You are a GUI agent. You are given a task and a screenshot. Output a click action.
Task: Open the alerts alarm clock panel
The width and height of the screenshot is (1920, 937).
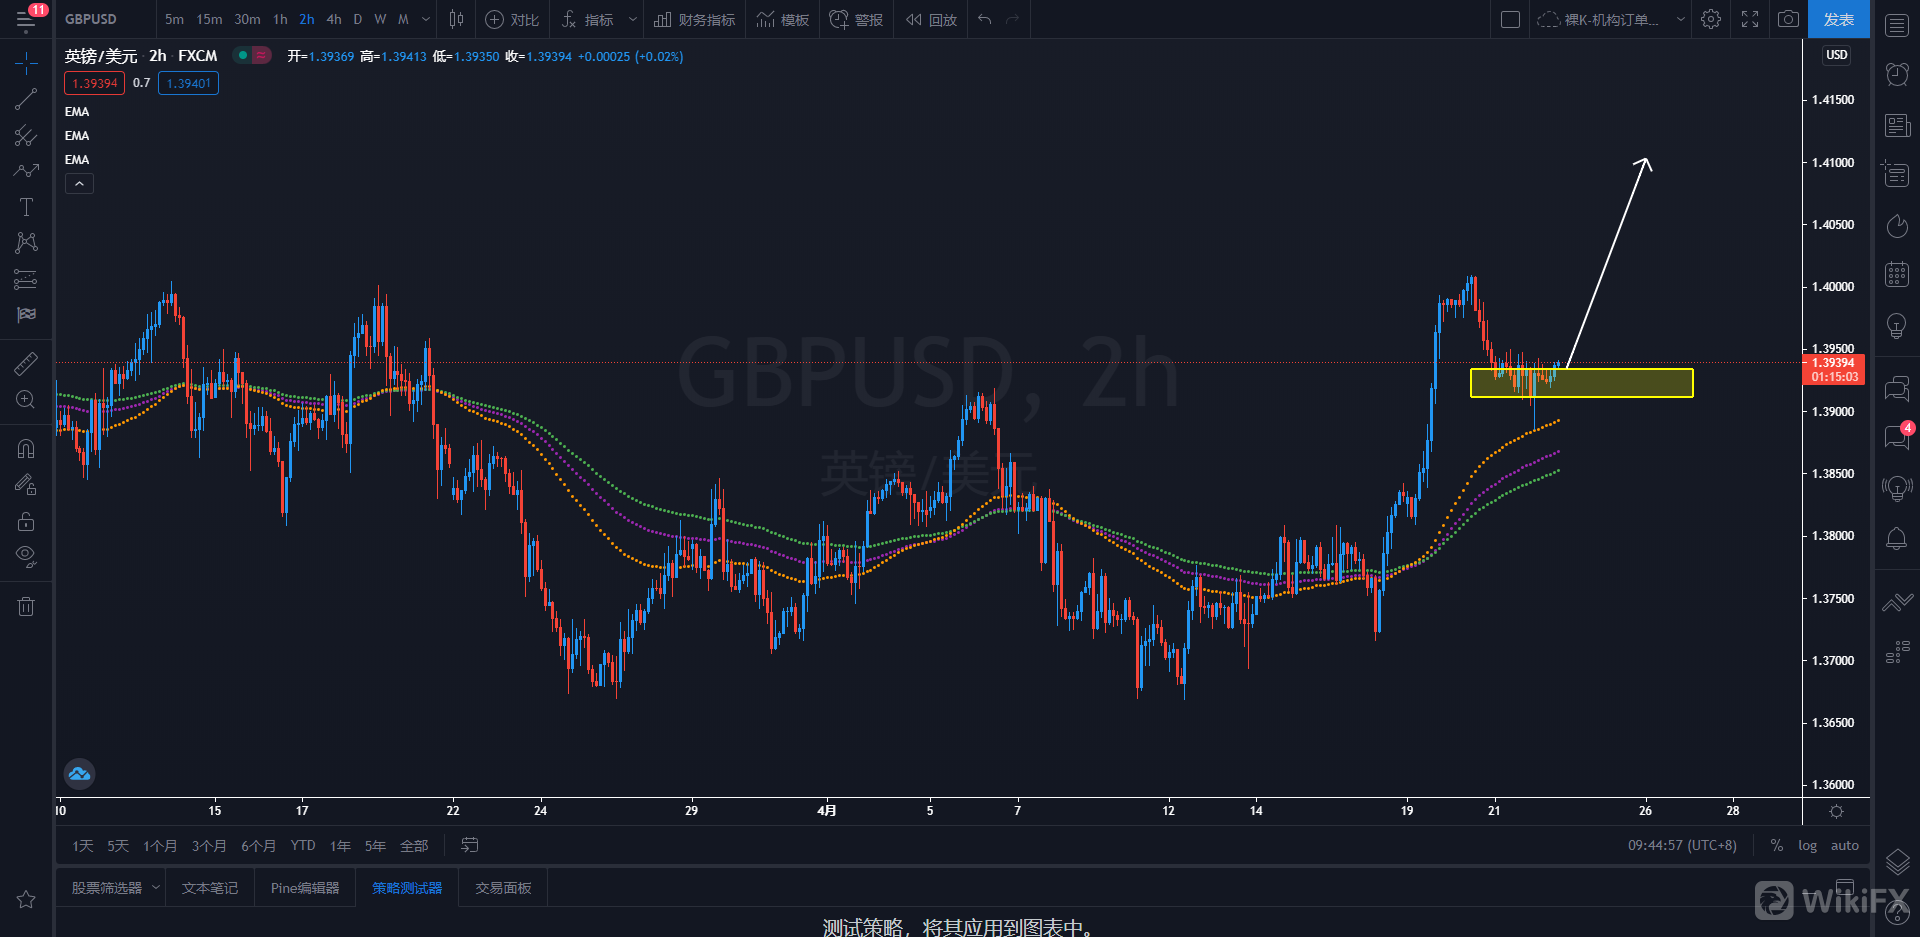click(x=1897, y=74)
